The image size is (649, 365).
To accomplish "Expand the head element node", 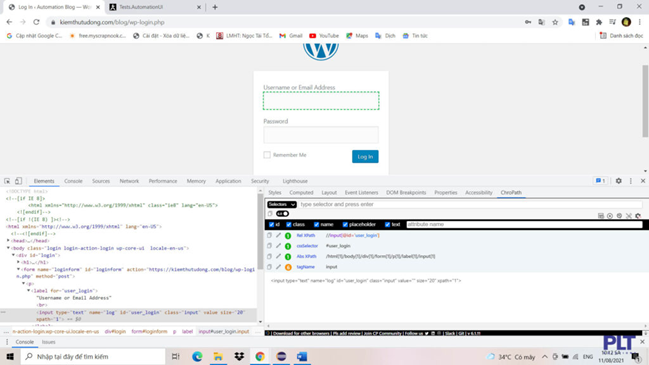I will coord(8,240).
